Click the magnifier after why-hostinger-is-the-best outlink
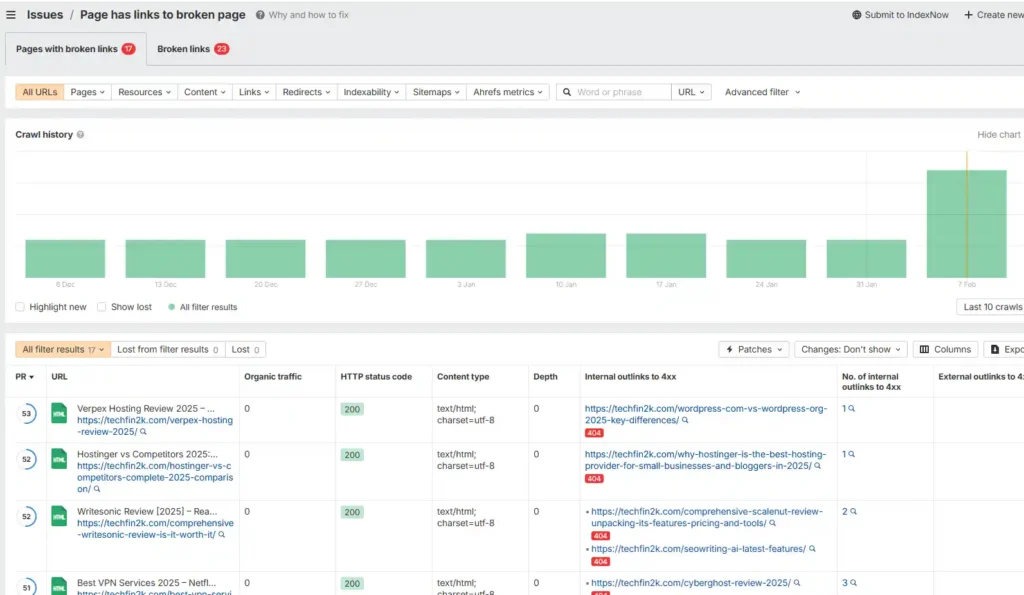Image resolution: width=1024 pixels, height=595 pixels. coord(818,466)
